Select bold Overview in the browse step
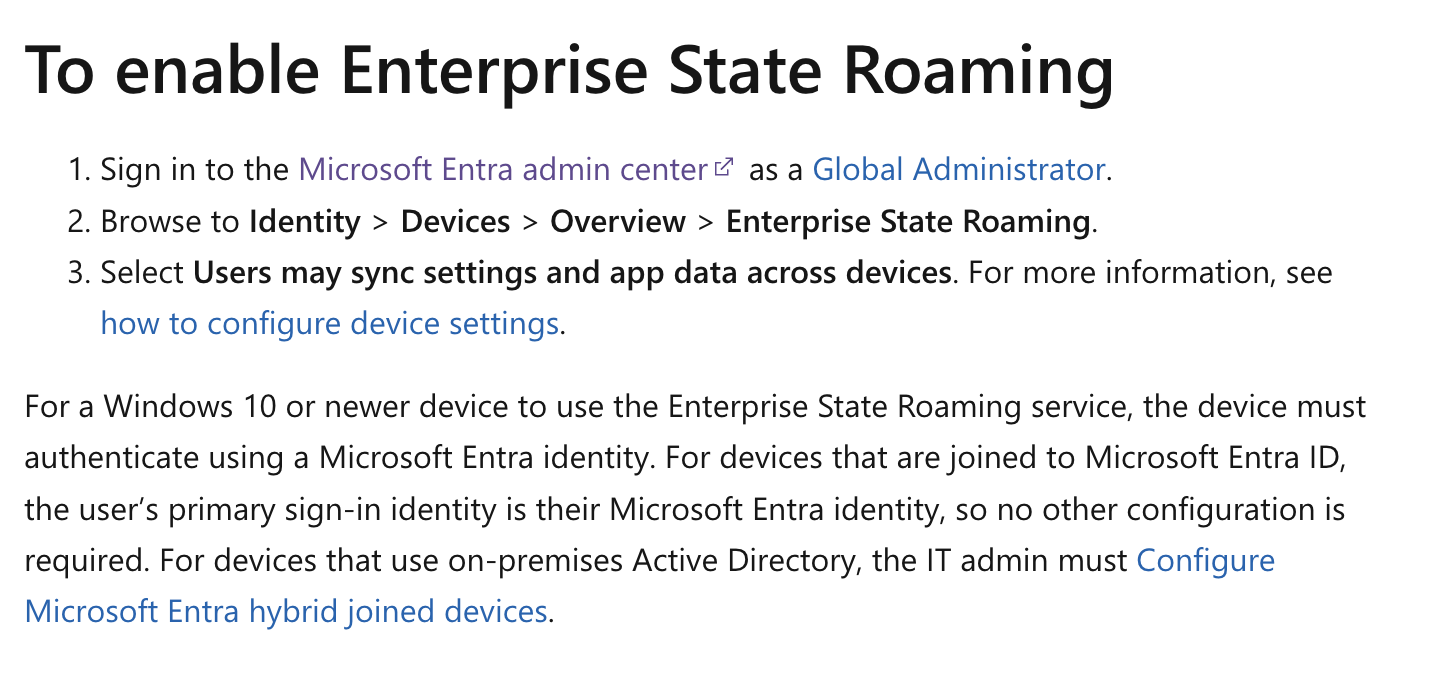This screenshot has width=1436, height=680. tap(618, 221)
